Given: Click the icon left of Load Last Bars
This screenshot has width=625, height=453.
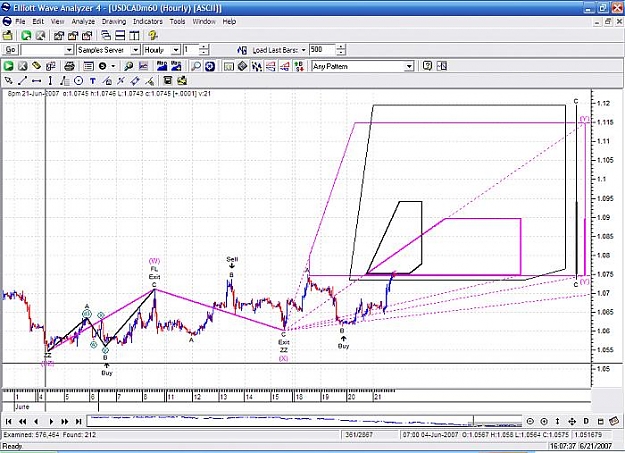Looking at the screenshot, I should [x=242, y=50].
